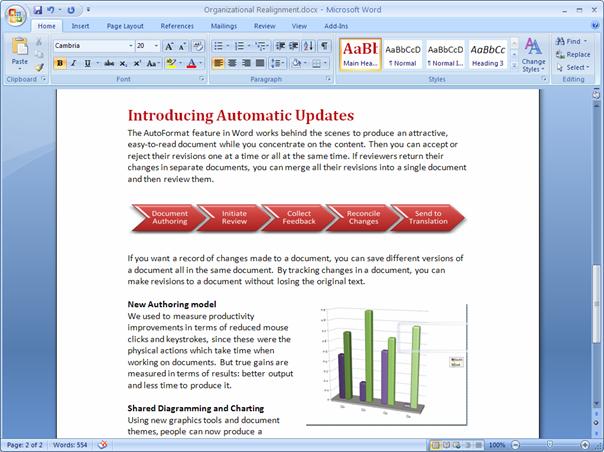Click the Paste icon
Image resolution: width=604 pixels, height=452 pixels.
coord(19,50)
